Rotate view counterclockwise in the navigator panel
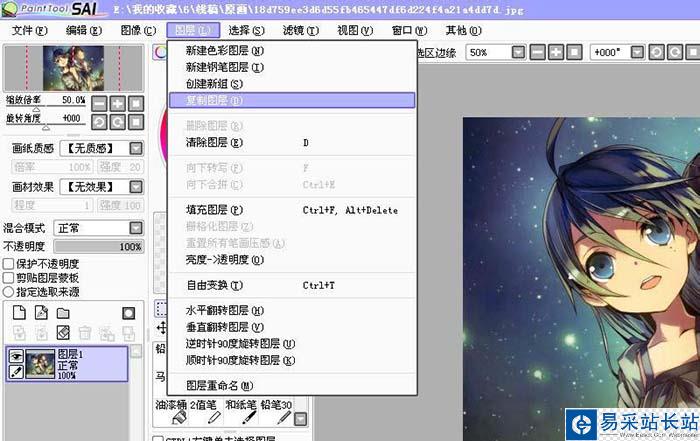This screenshot has height=441, width=700. pos(99,122)
